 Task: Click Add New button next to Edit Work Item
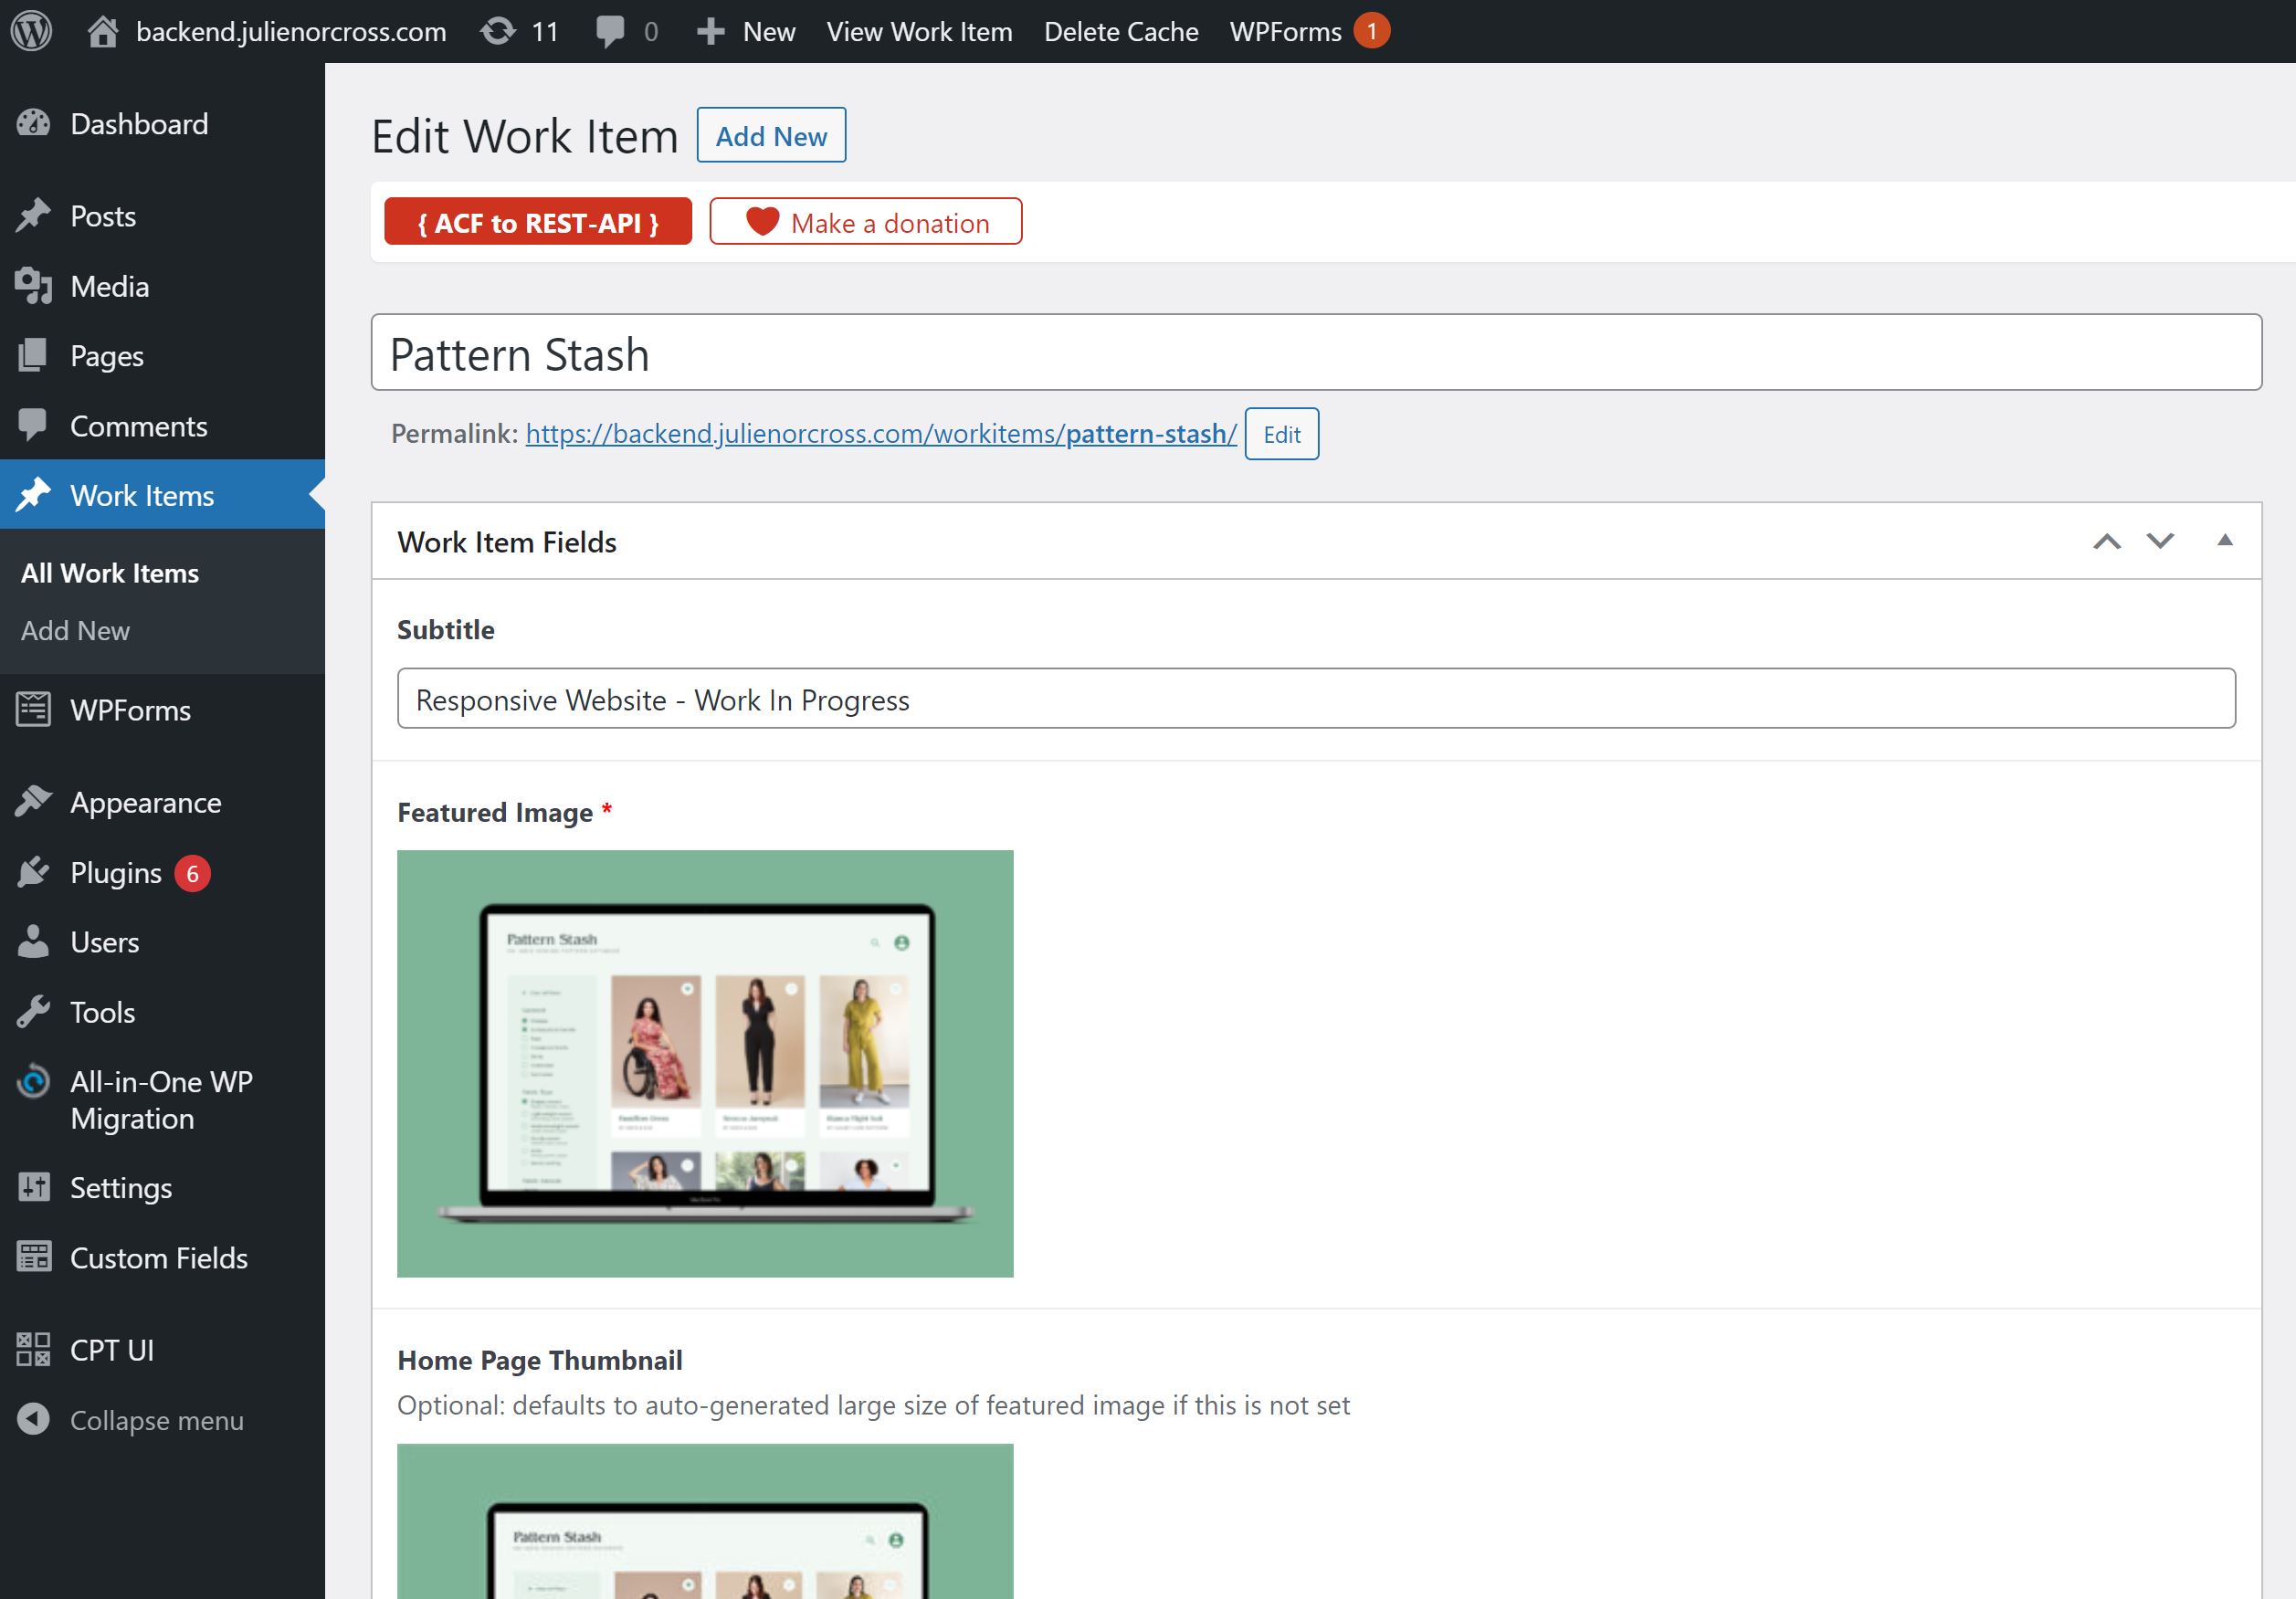(770, 135)
